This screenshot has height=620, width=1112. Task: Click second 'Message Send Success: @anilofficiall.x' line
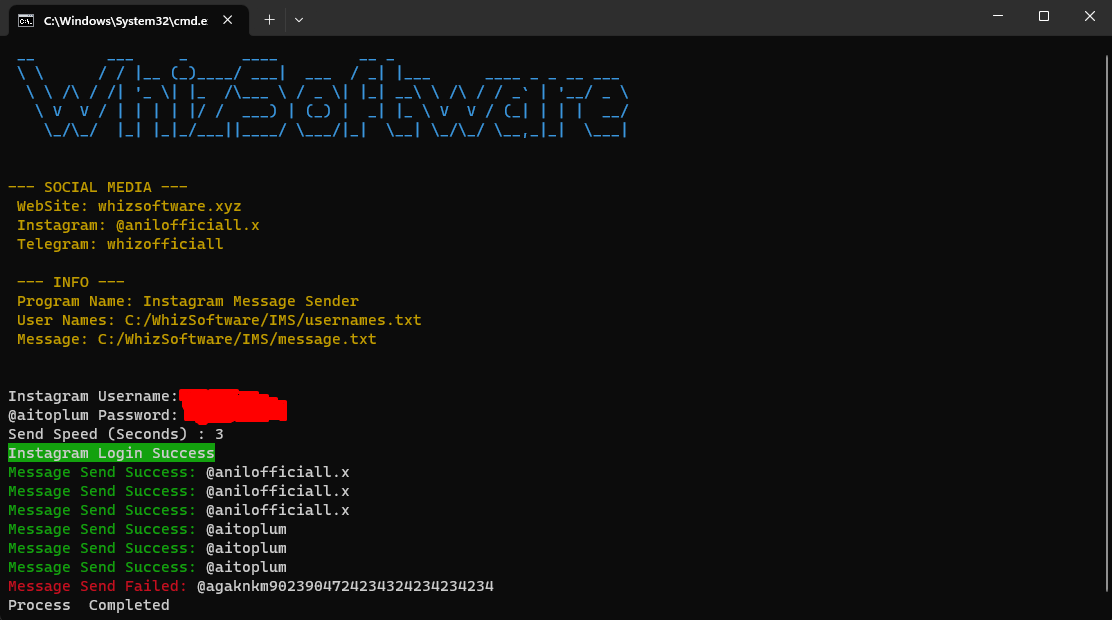(179, 492)
